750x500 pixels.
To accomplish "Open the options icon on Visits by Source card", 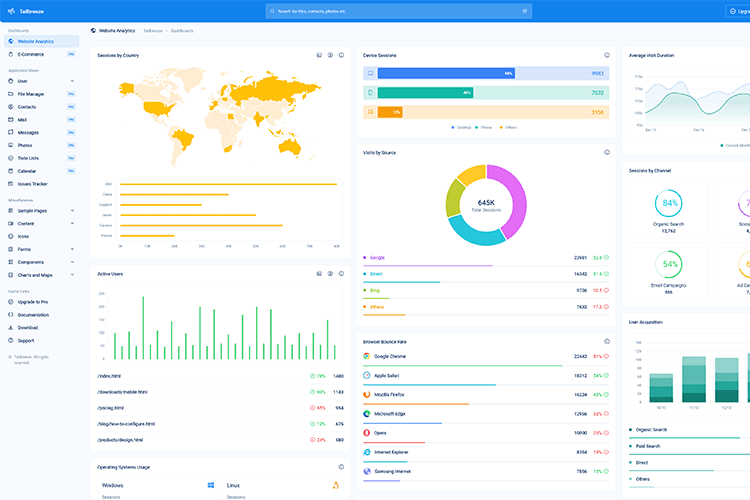I will point(607,152).
